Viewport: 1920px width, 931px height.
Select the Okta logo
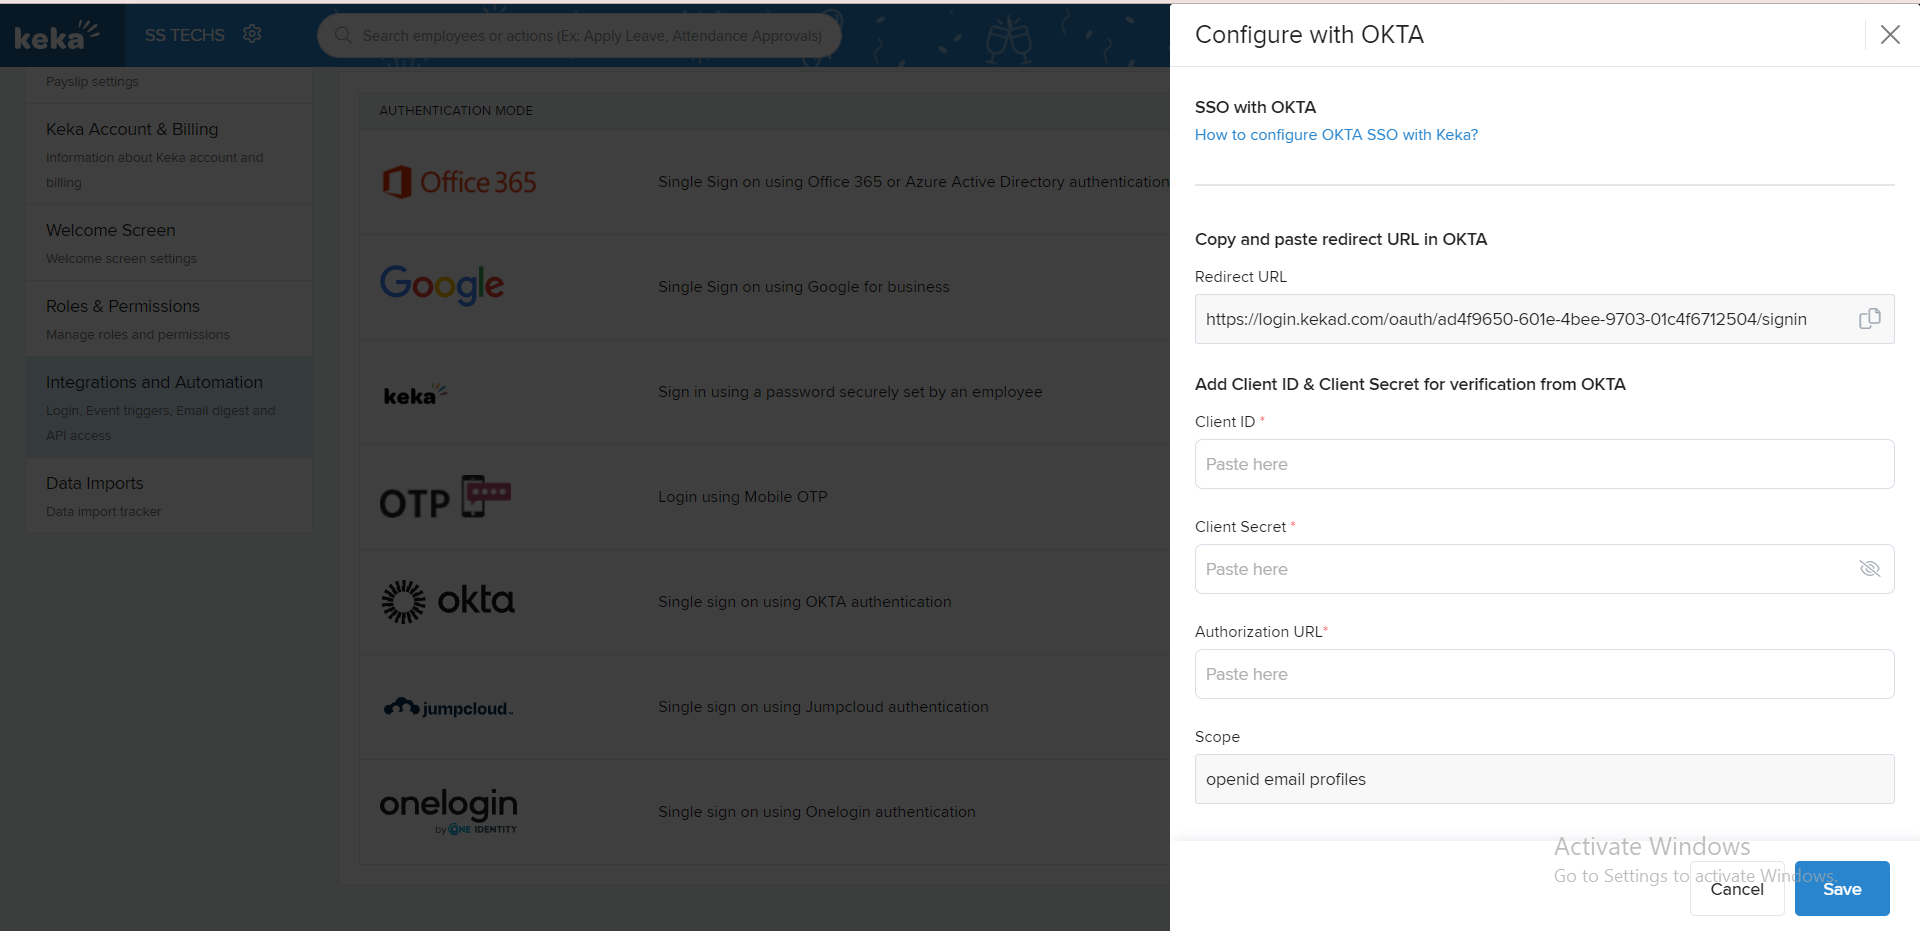pyautogui.click(x=448, y=601)
